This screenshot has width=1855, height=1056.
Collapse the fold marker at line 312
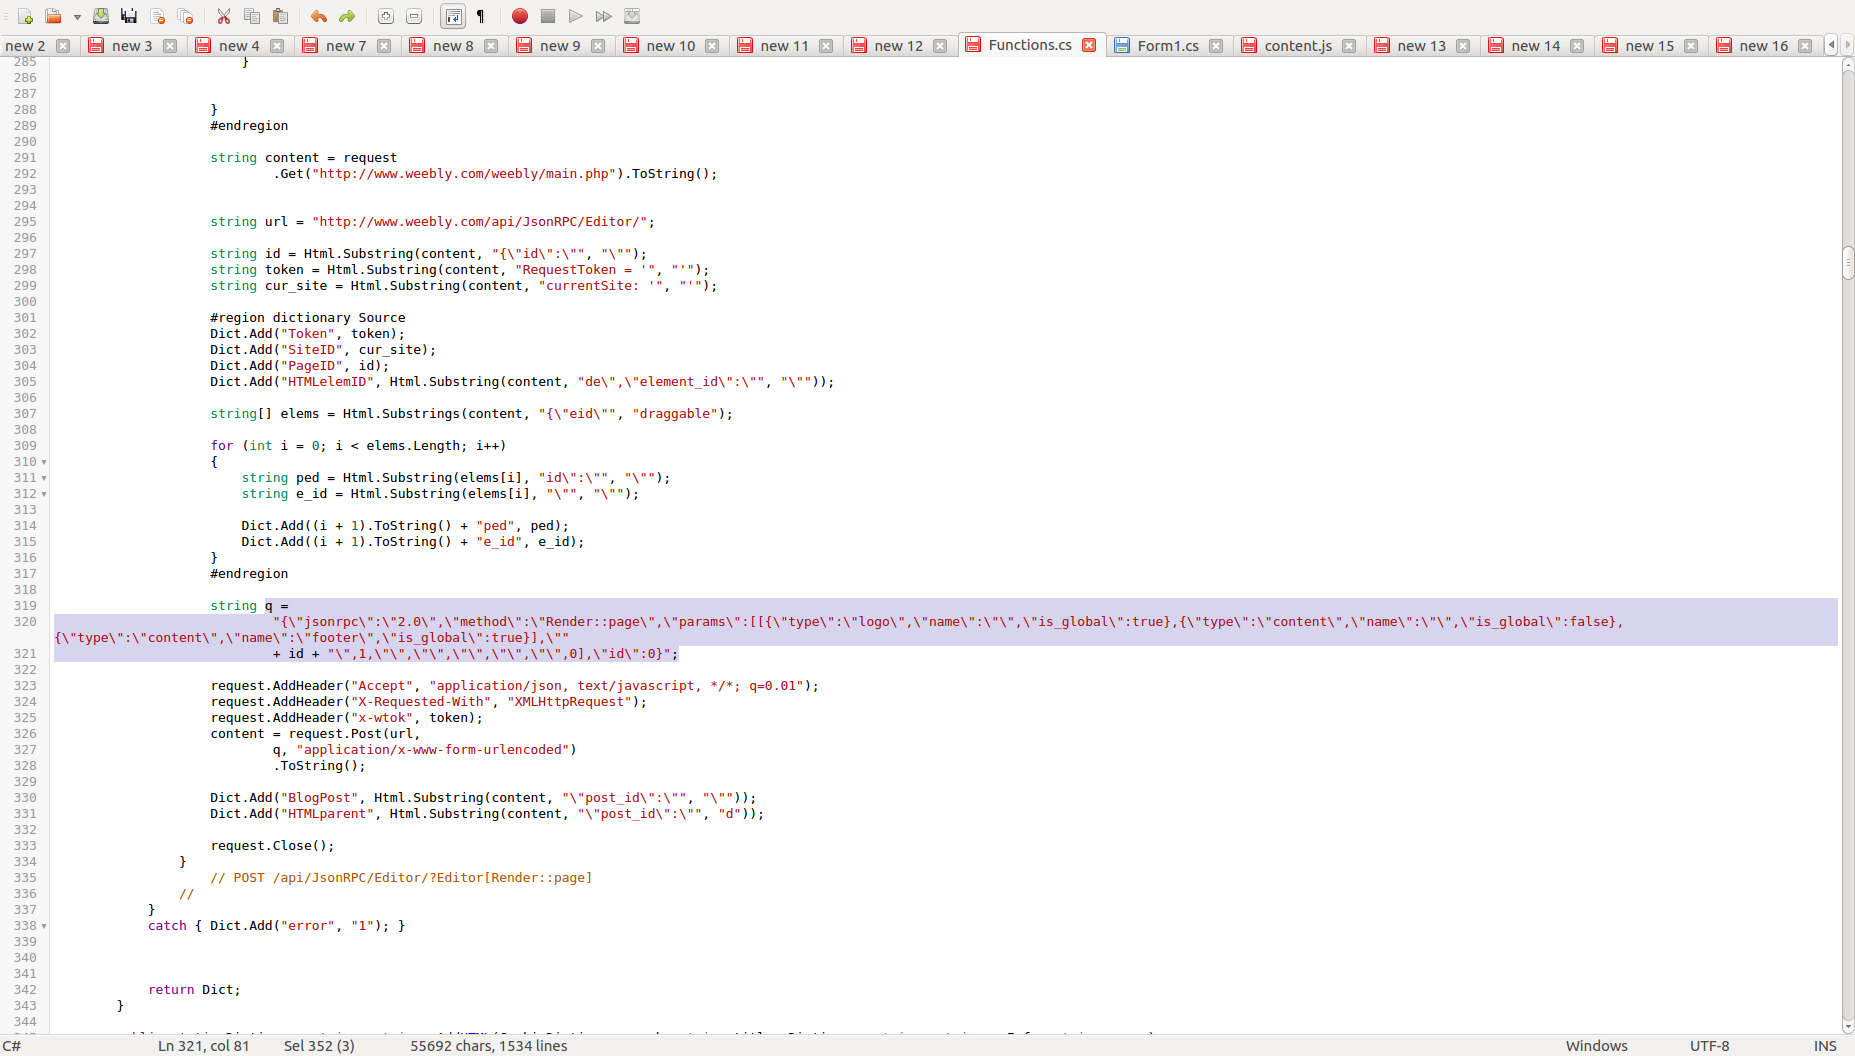(x=44, y=494)
